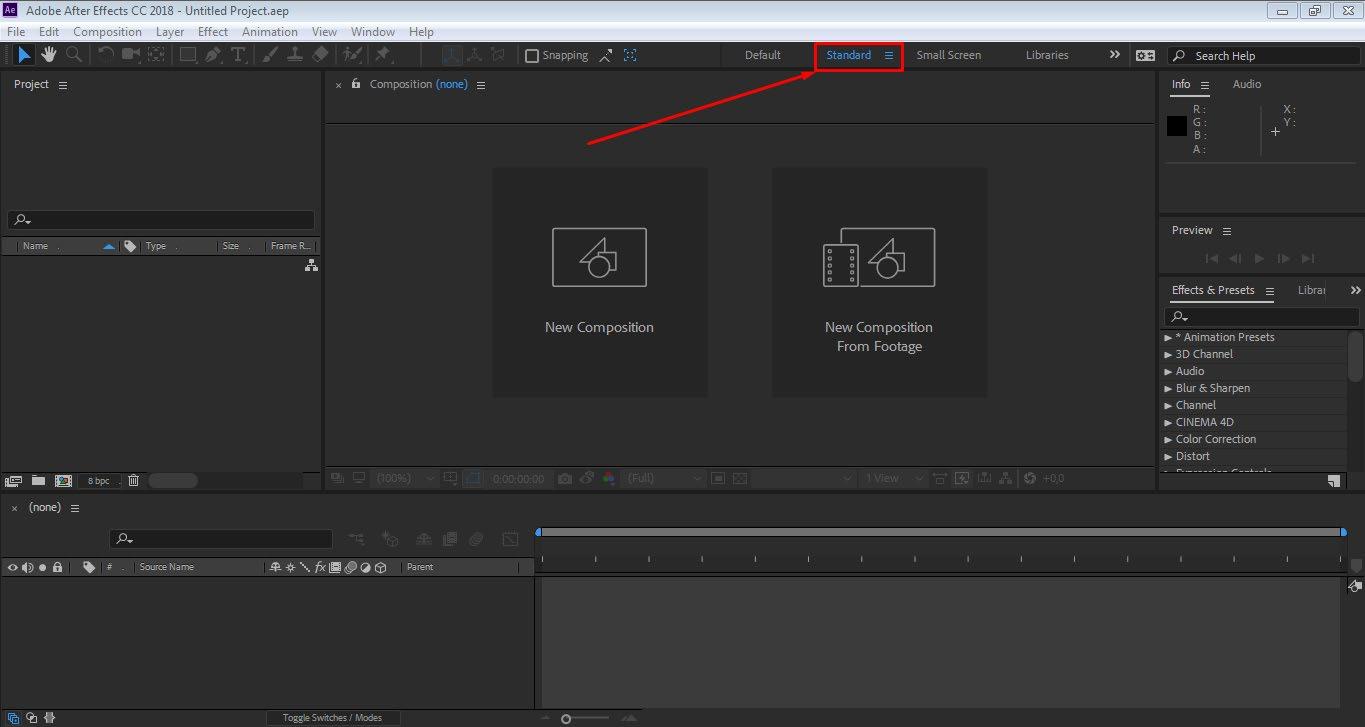
Task: Open the Effect menu
Action: click(x=213, y=32)
